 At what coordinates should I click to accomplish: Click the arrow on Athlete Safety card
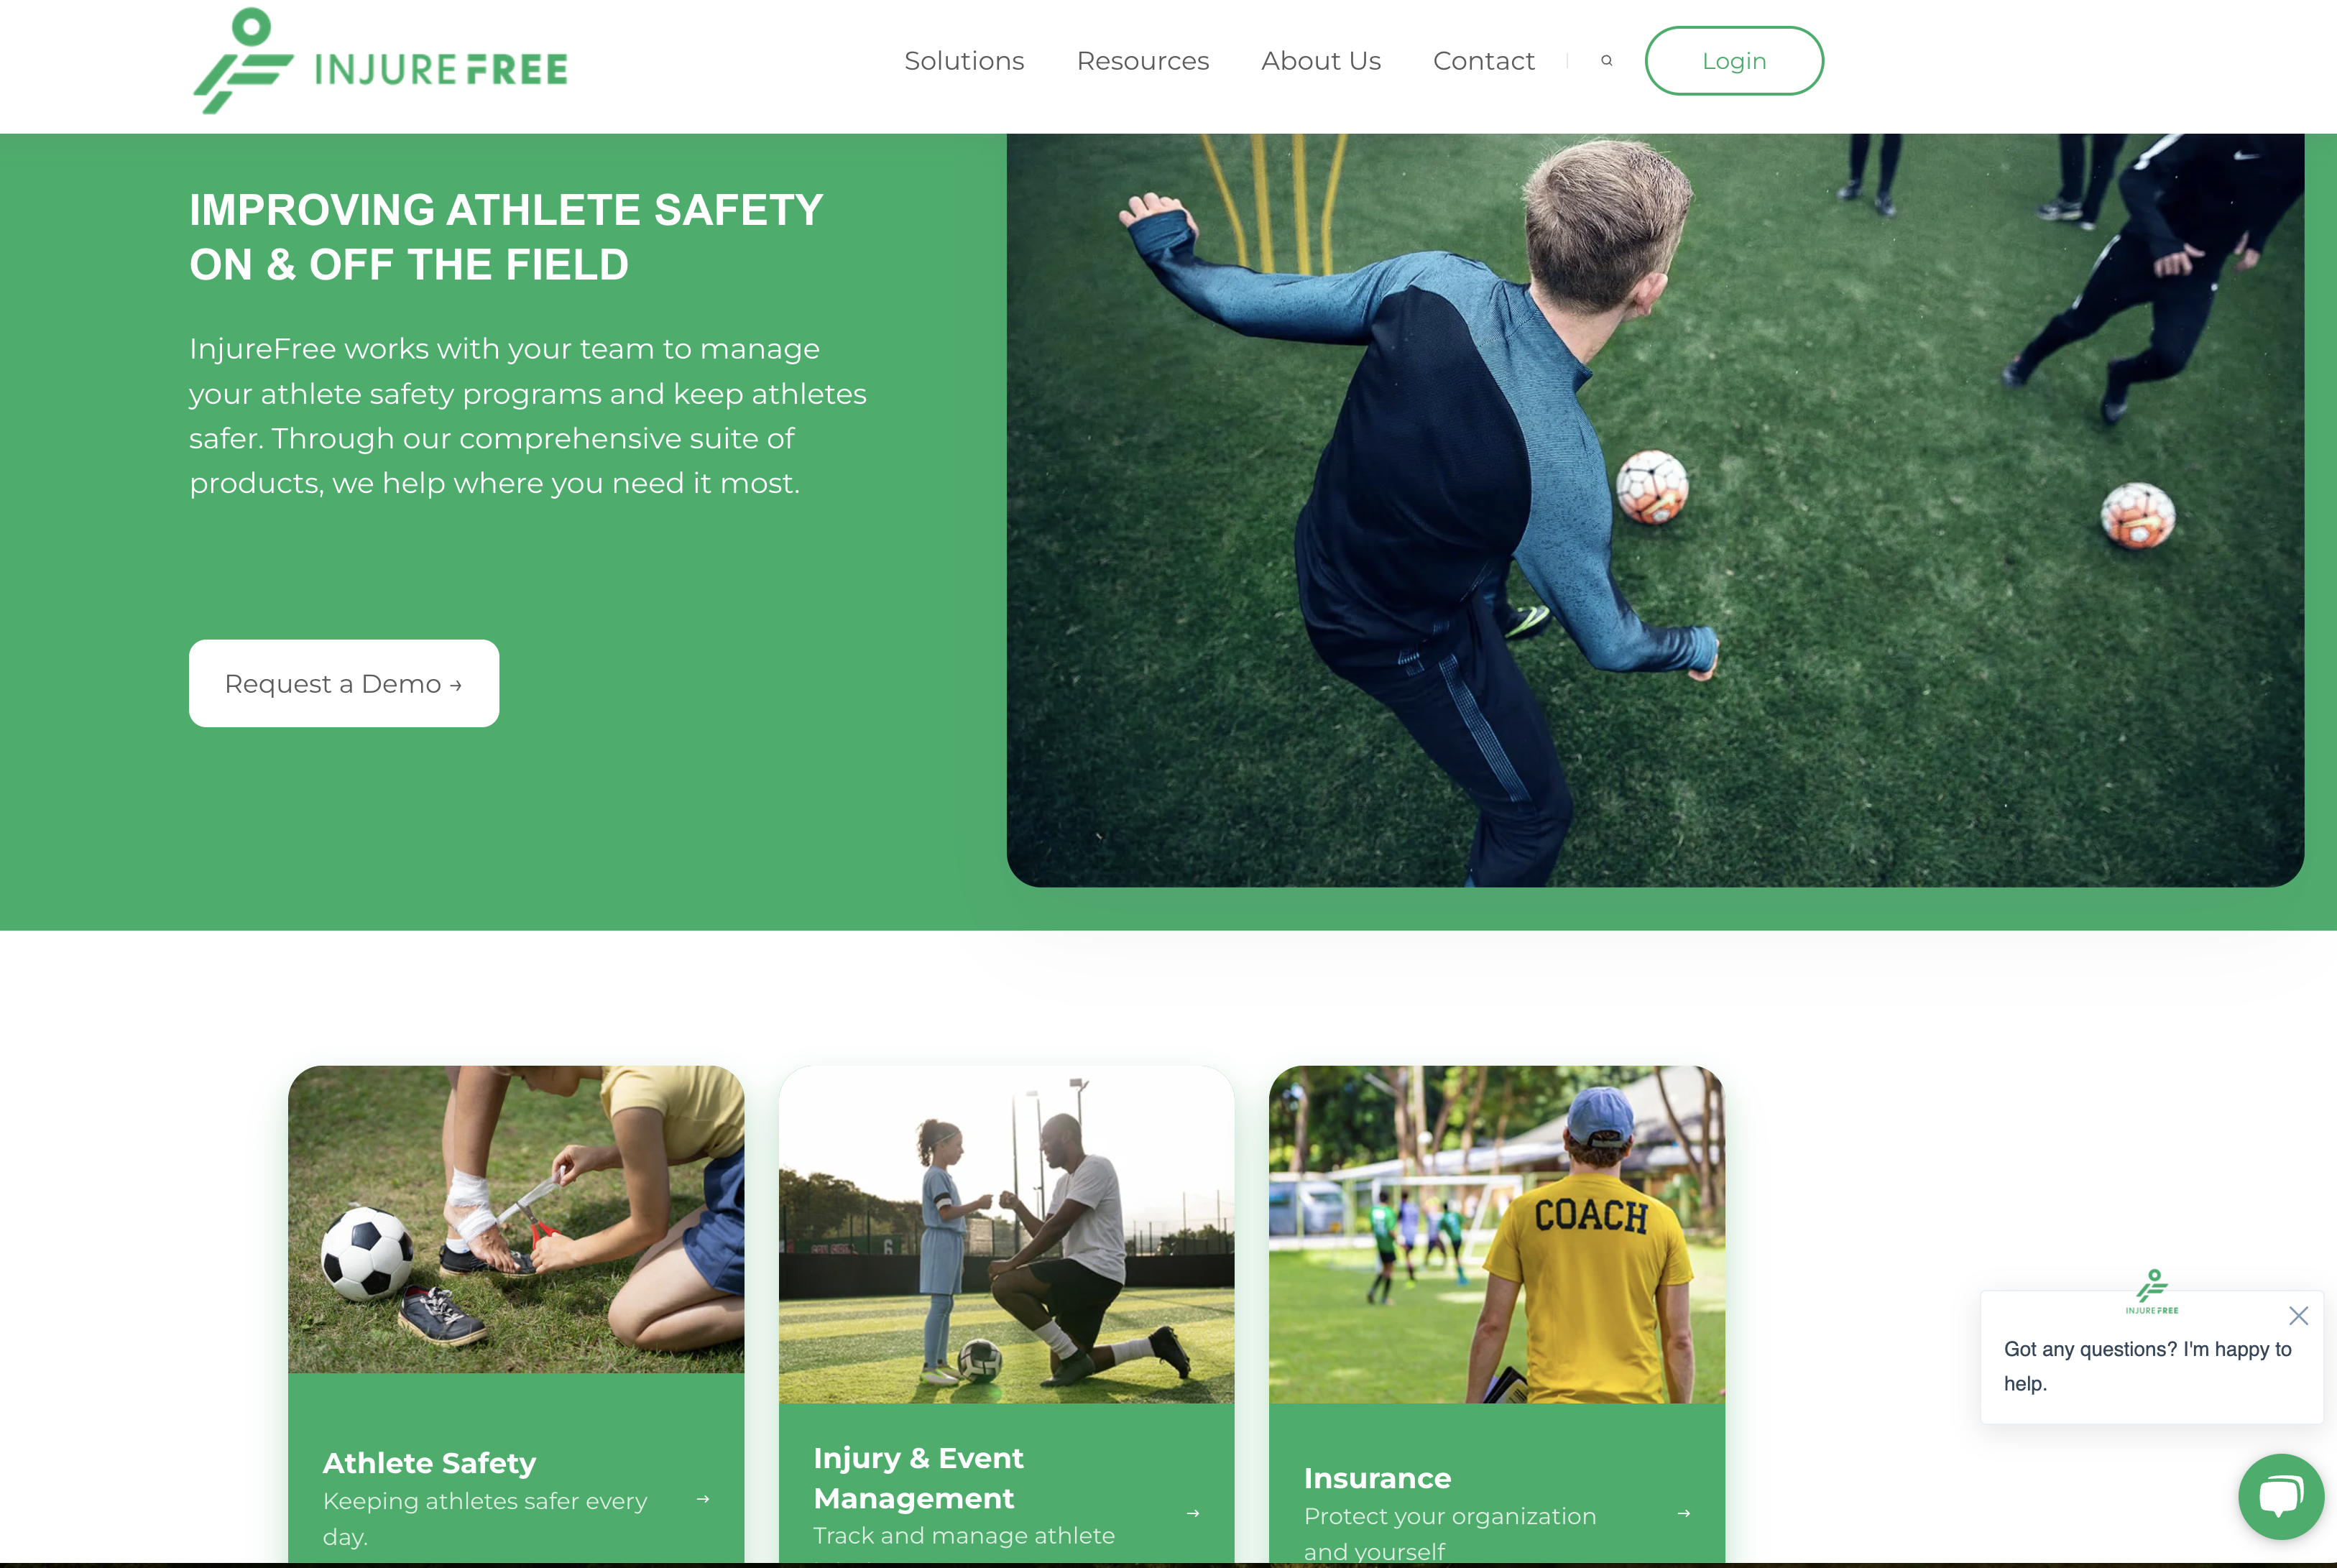pyautogui.click(x=703, y=1499)
